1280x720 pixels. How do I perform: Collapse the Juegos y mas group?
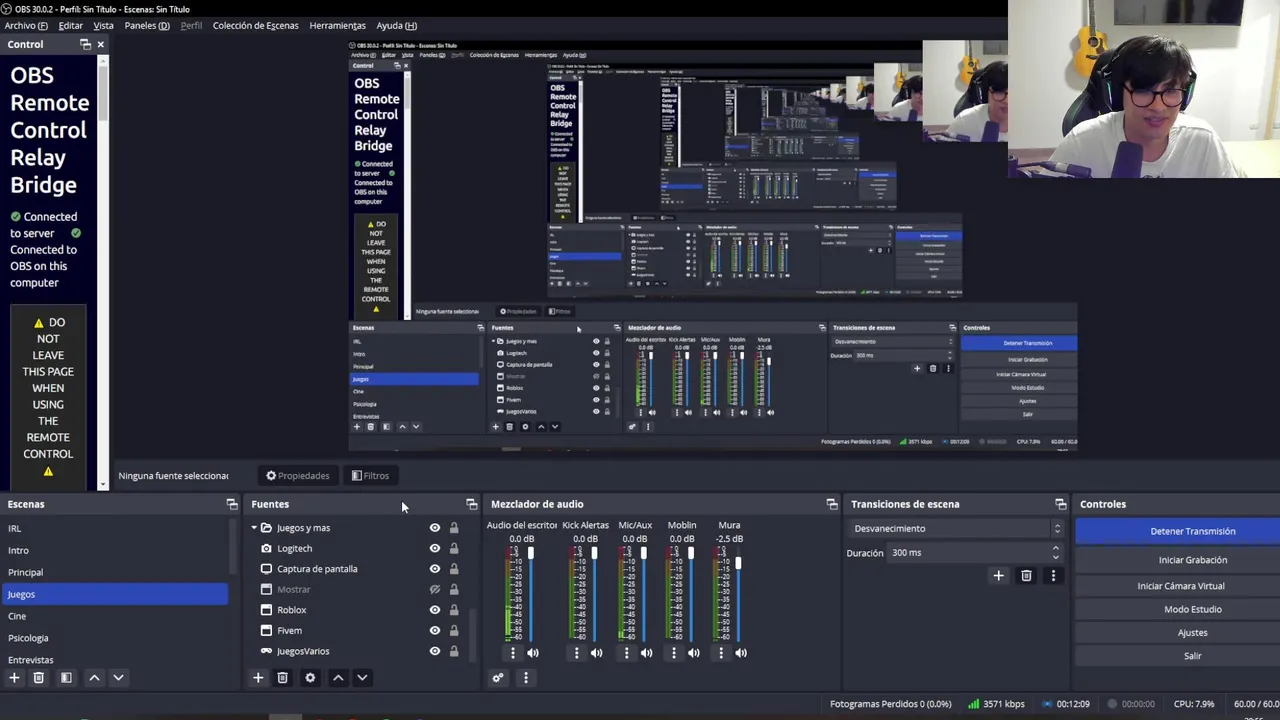pyautogui.click(x=254, y=528)
